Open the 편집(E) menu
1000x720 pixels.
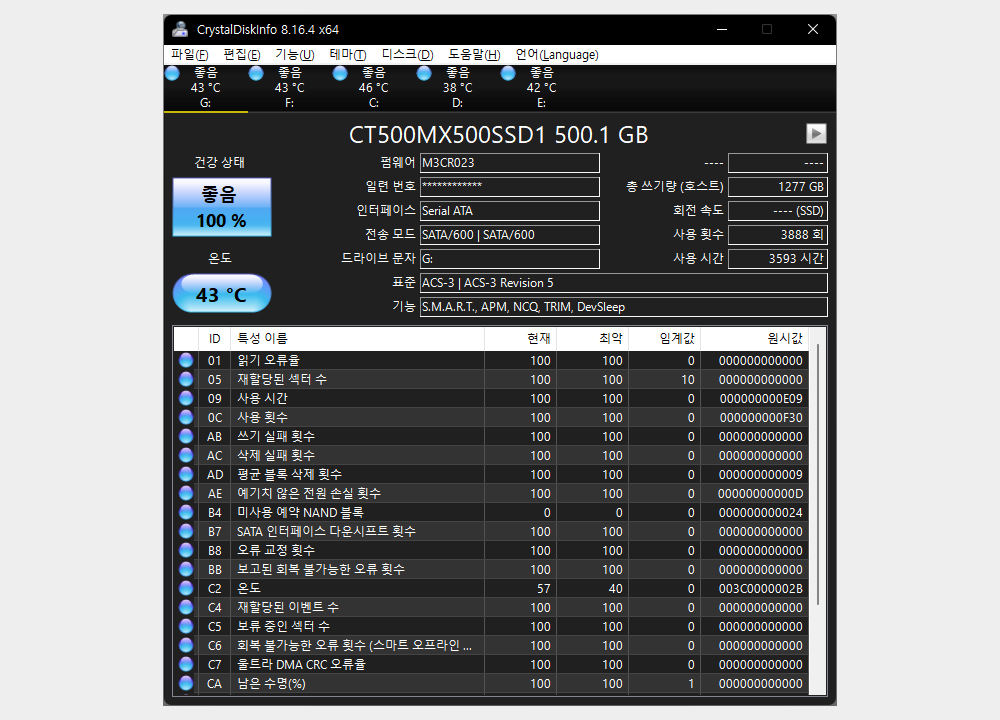tap(242, 55)
